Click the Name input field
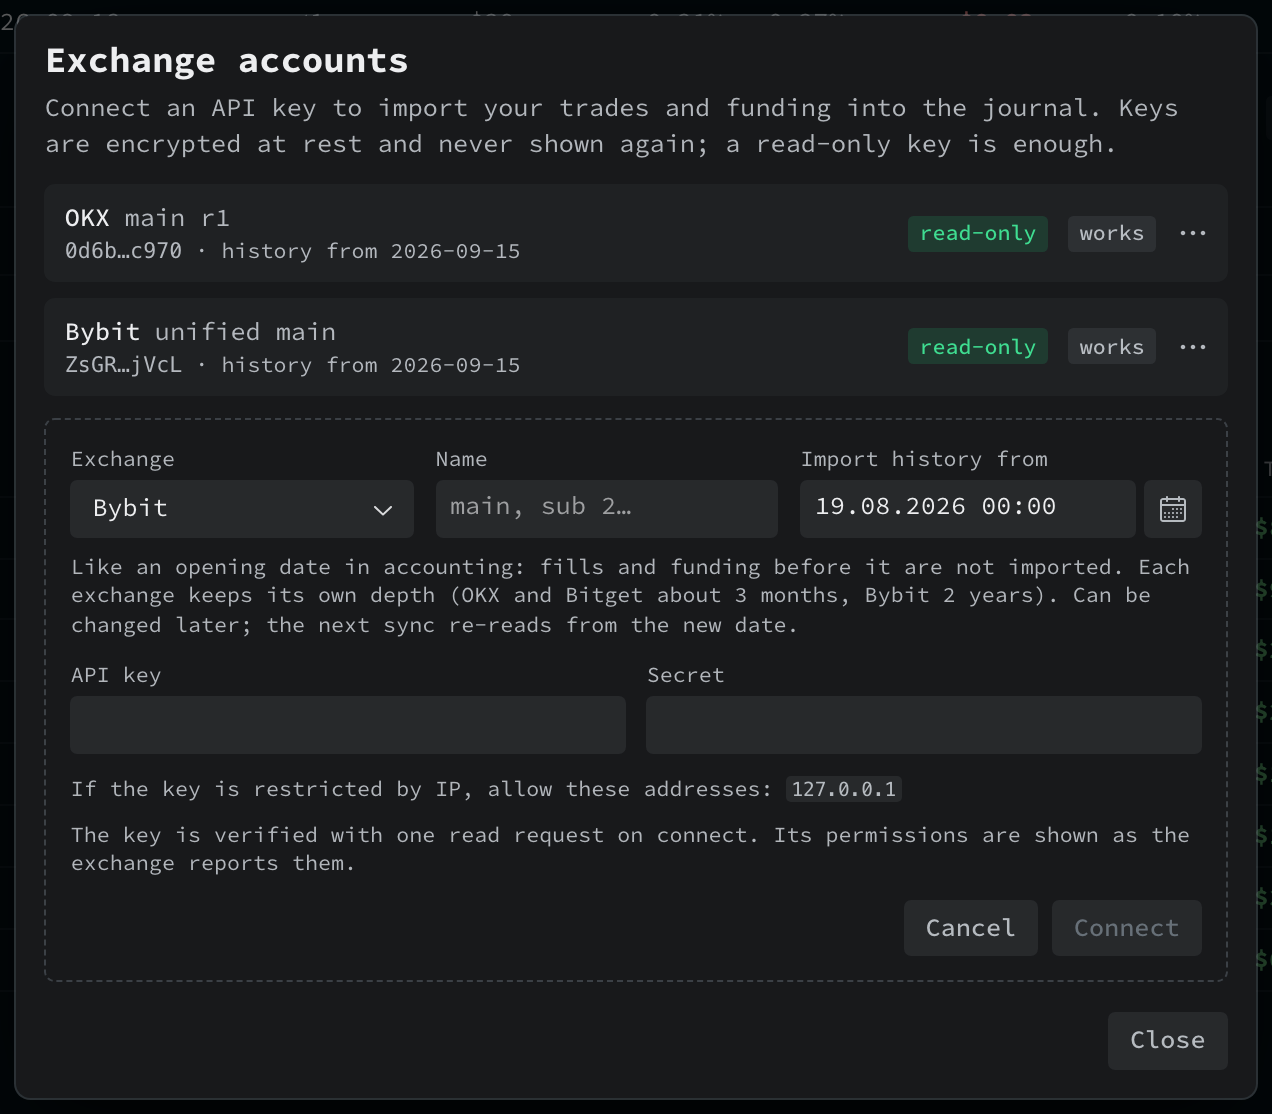The image size is (1272, 1114). 607,509
